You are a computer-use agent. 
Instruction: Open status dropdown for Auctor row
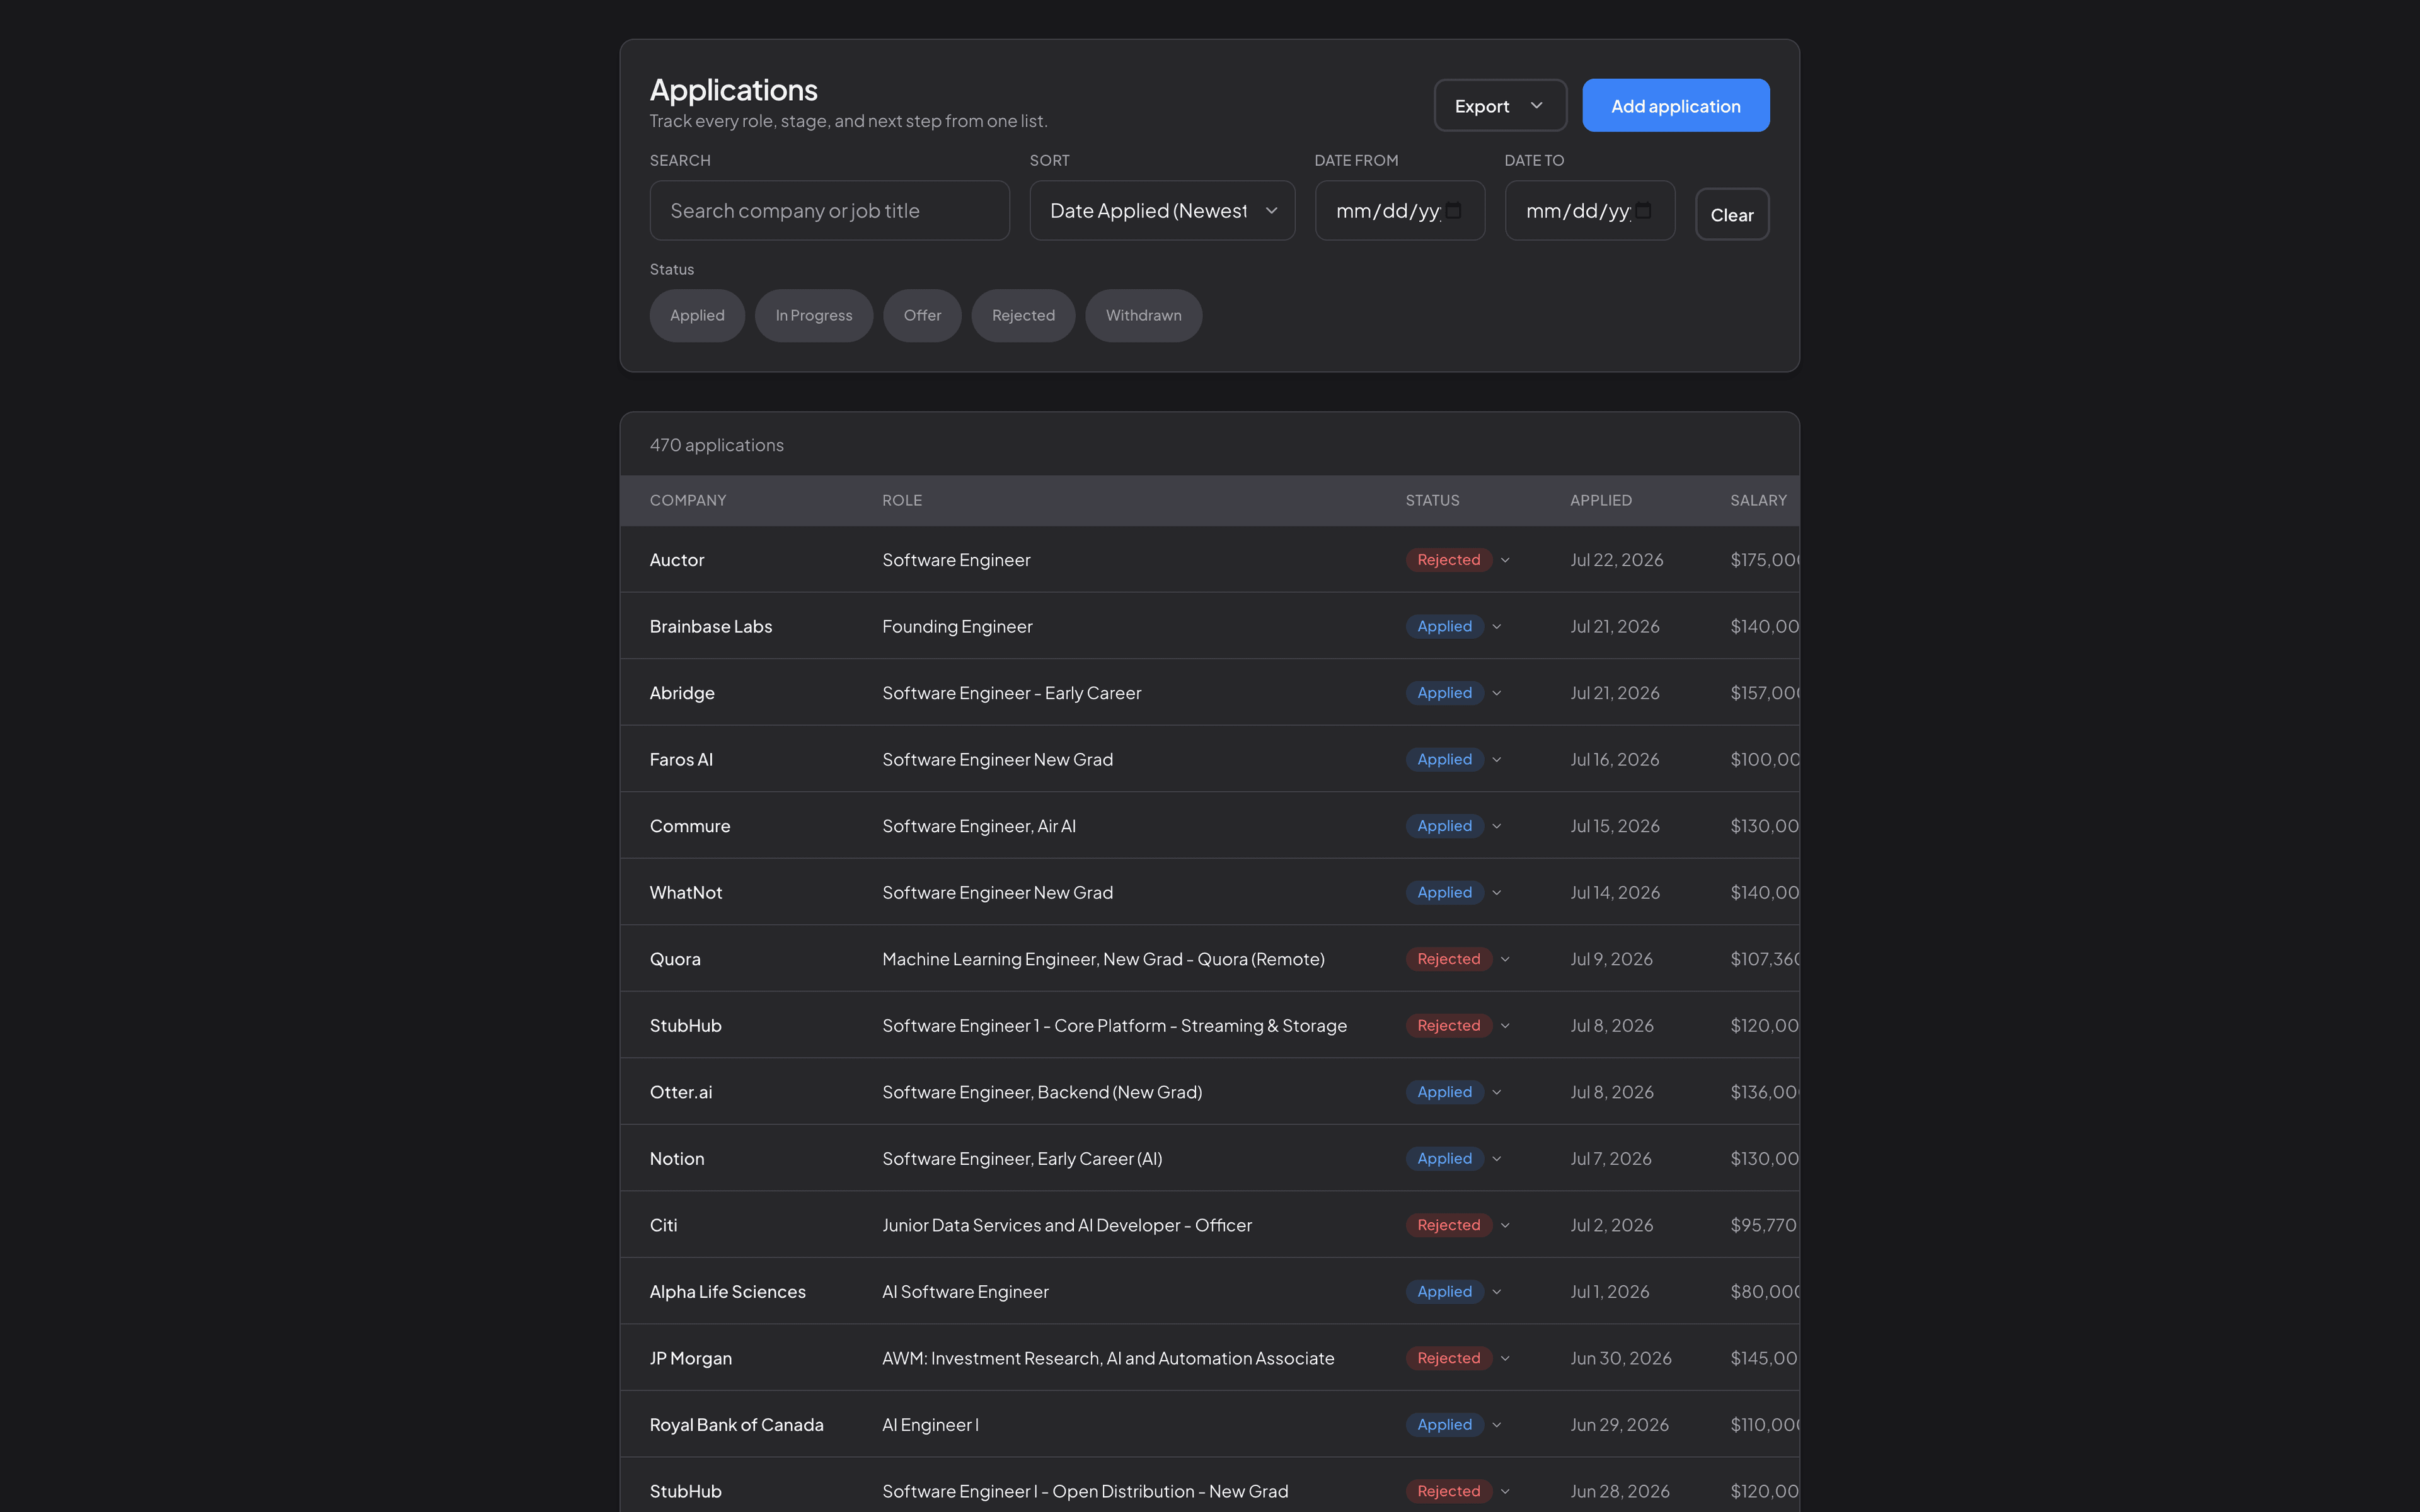pos(1458,560)
